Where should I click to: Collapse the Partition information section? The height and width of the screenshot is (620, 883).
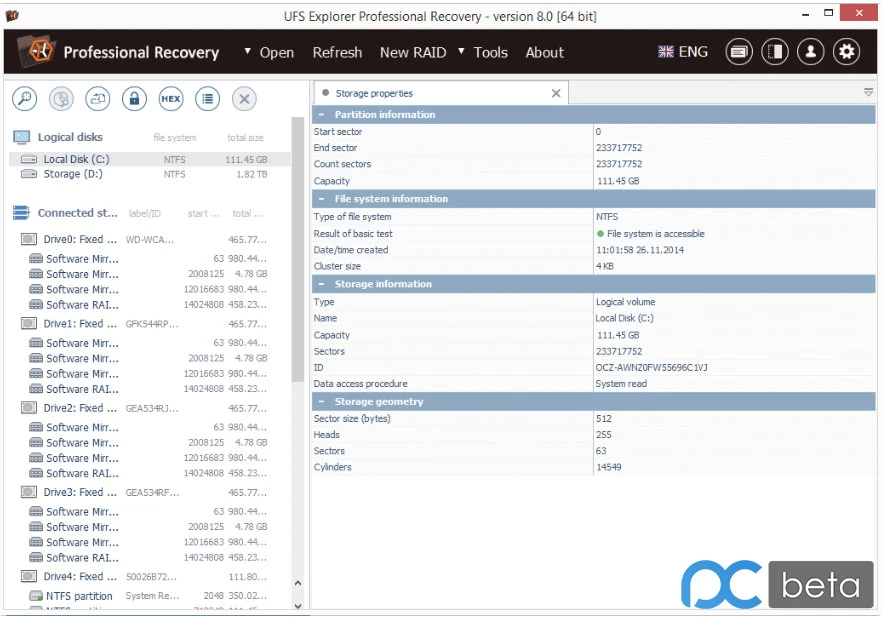(321, 114)
